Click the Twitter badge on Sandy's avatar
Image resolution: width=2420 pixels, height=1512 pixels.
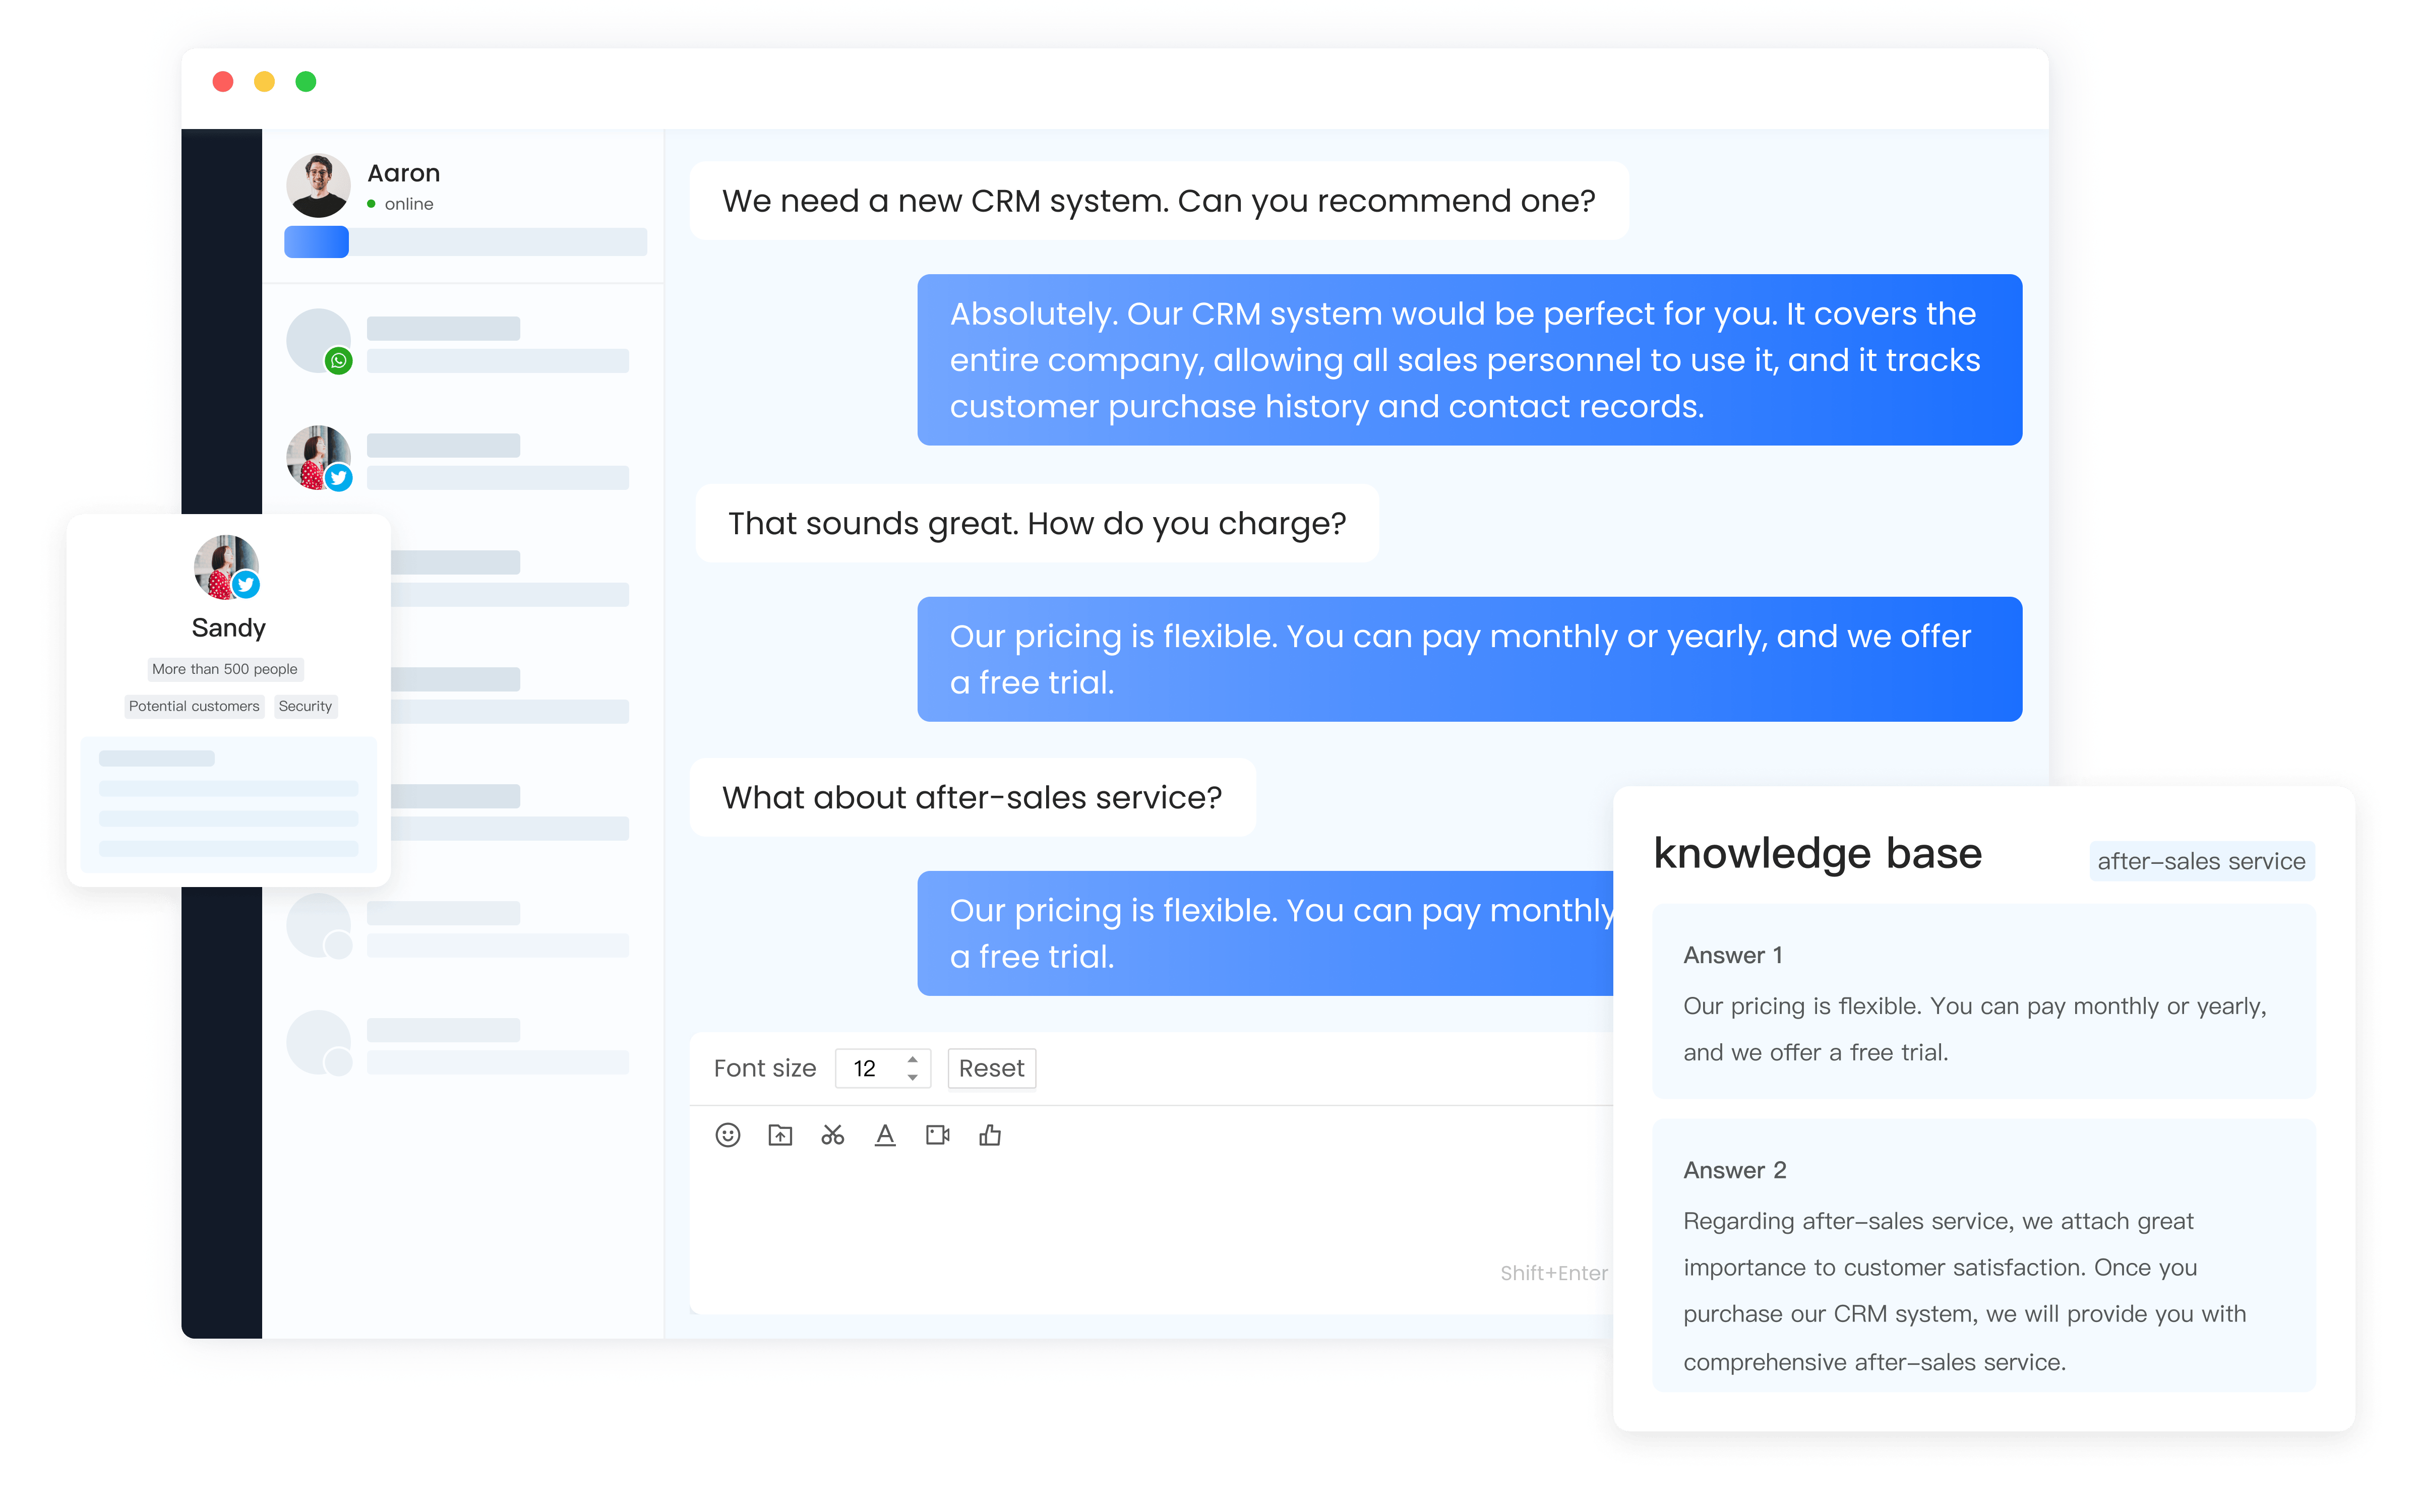click(x=246, y=585)
